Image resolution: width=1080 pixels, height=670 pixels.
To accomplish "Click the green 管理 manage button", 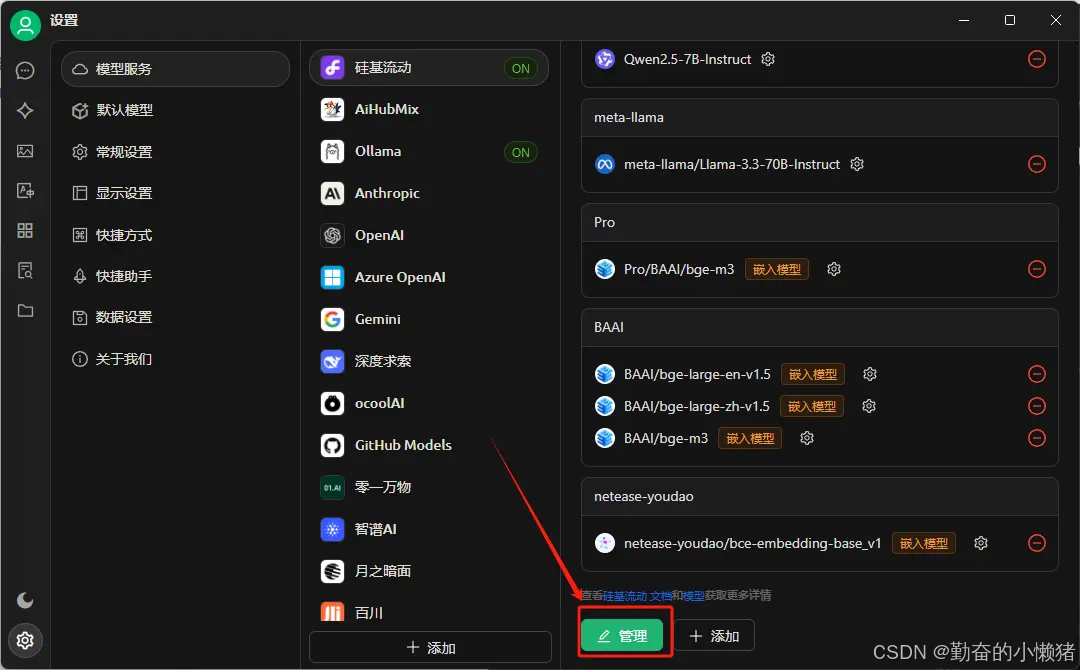I will click(x=622, y=636).
